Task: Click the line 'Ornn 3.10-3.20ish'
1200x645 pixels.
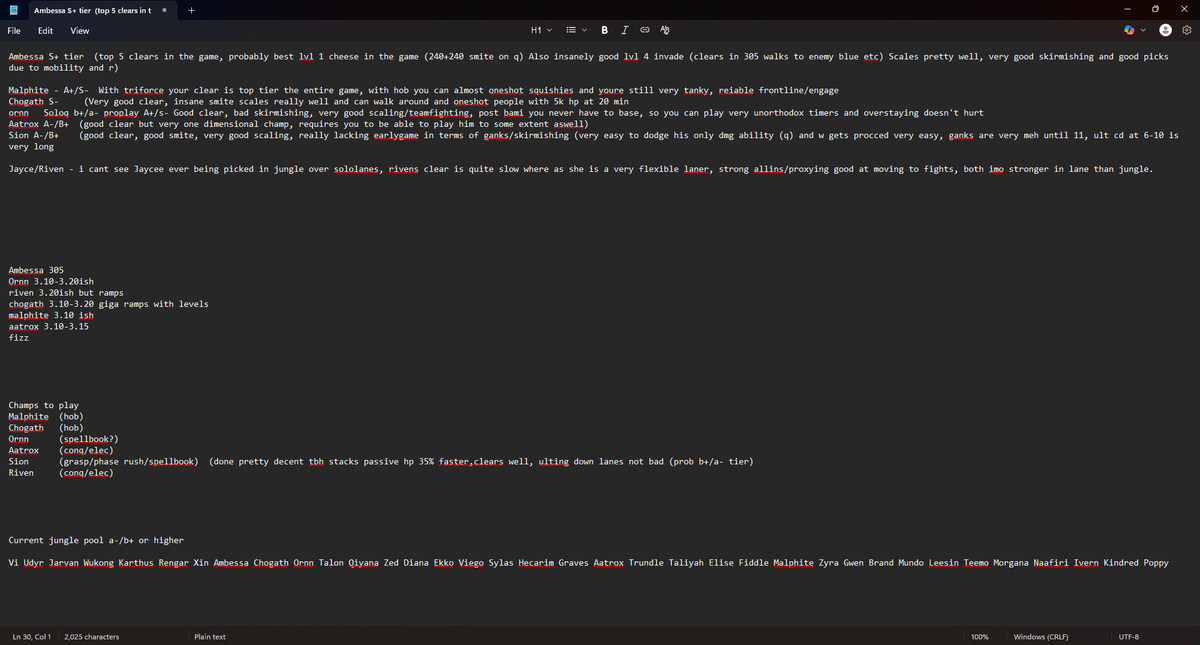Action: [51, 282]
